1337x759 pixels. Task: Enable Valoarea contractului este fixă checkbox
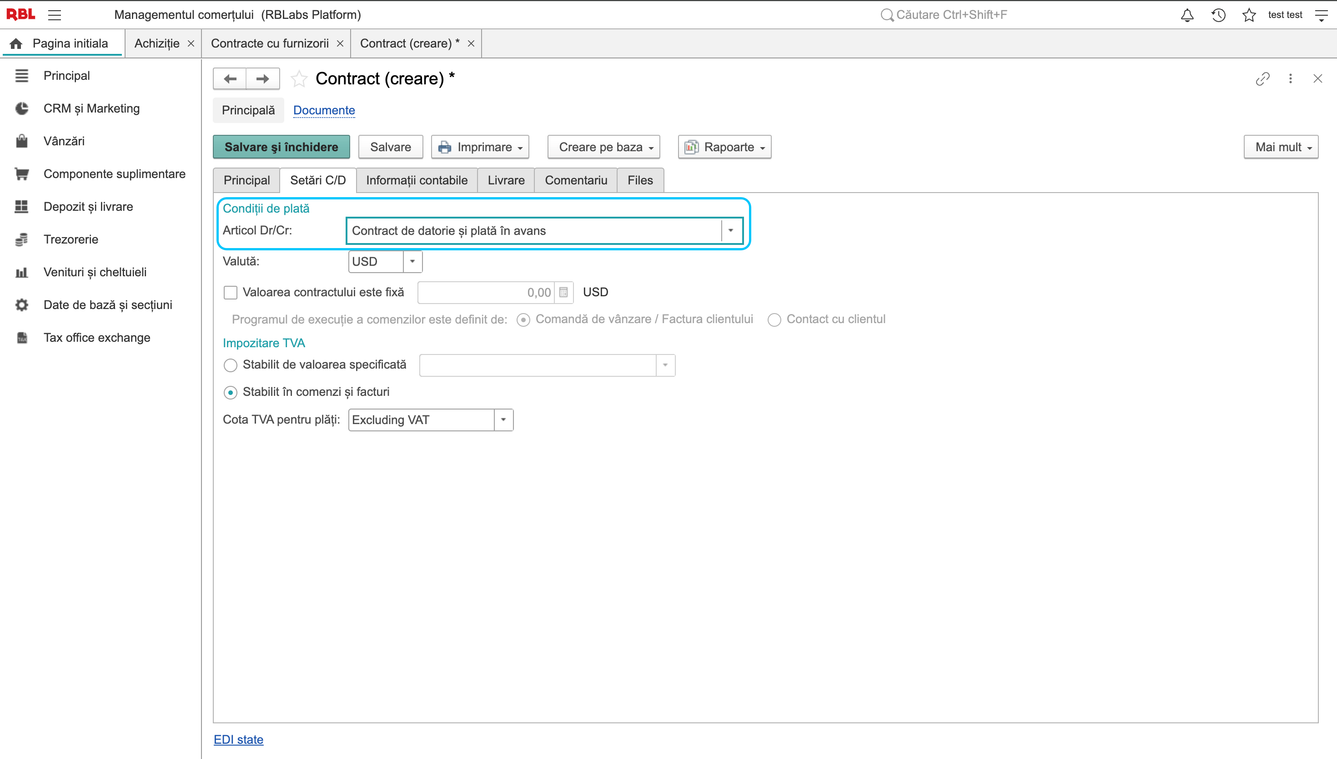click(230, 292)
